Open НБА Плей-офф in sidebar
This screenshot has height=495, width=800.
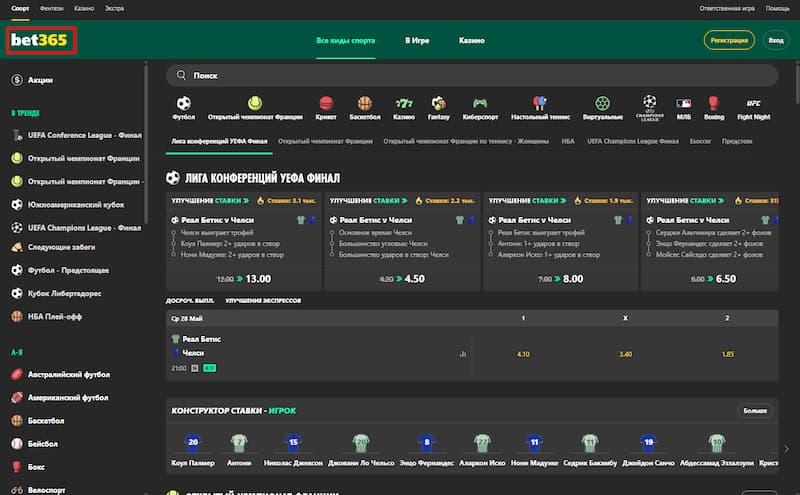(46, 316)
